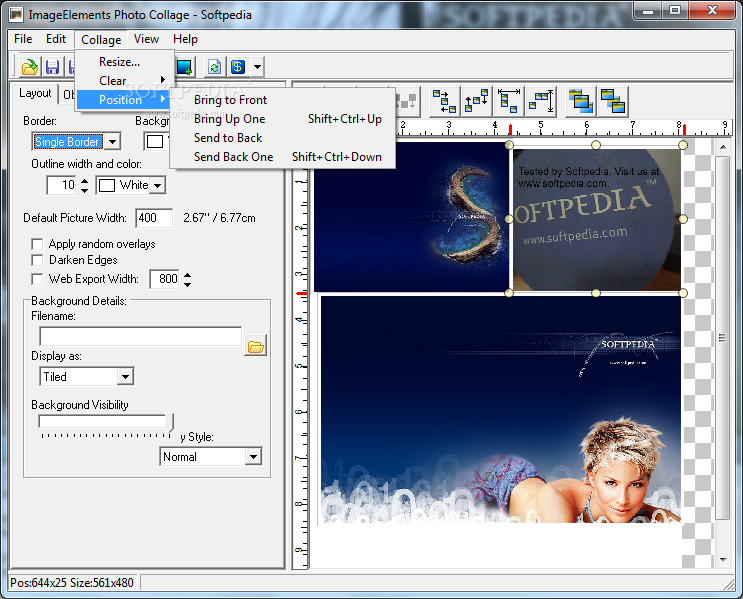Click the status bar position and size text
Viewport: 743px width, 599px height.
[x=72, y=583]
